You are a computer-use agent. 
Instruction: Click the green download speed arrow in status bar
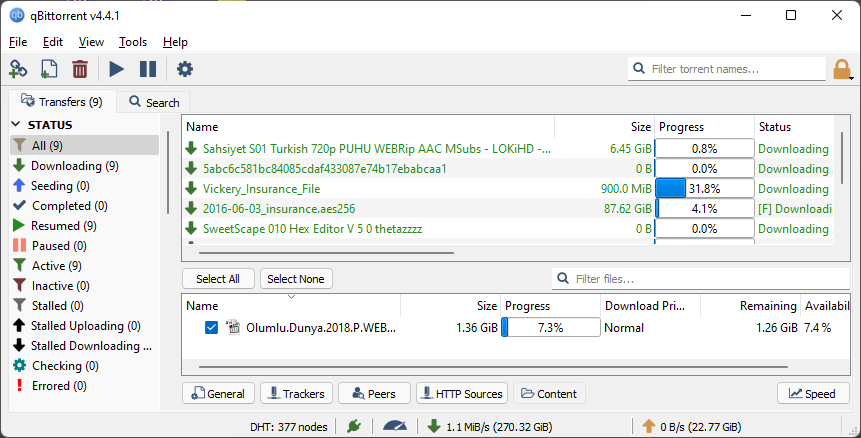[434, 426]
